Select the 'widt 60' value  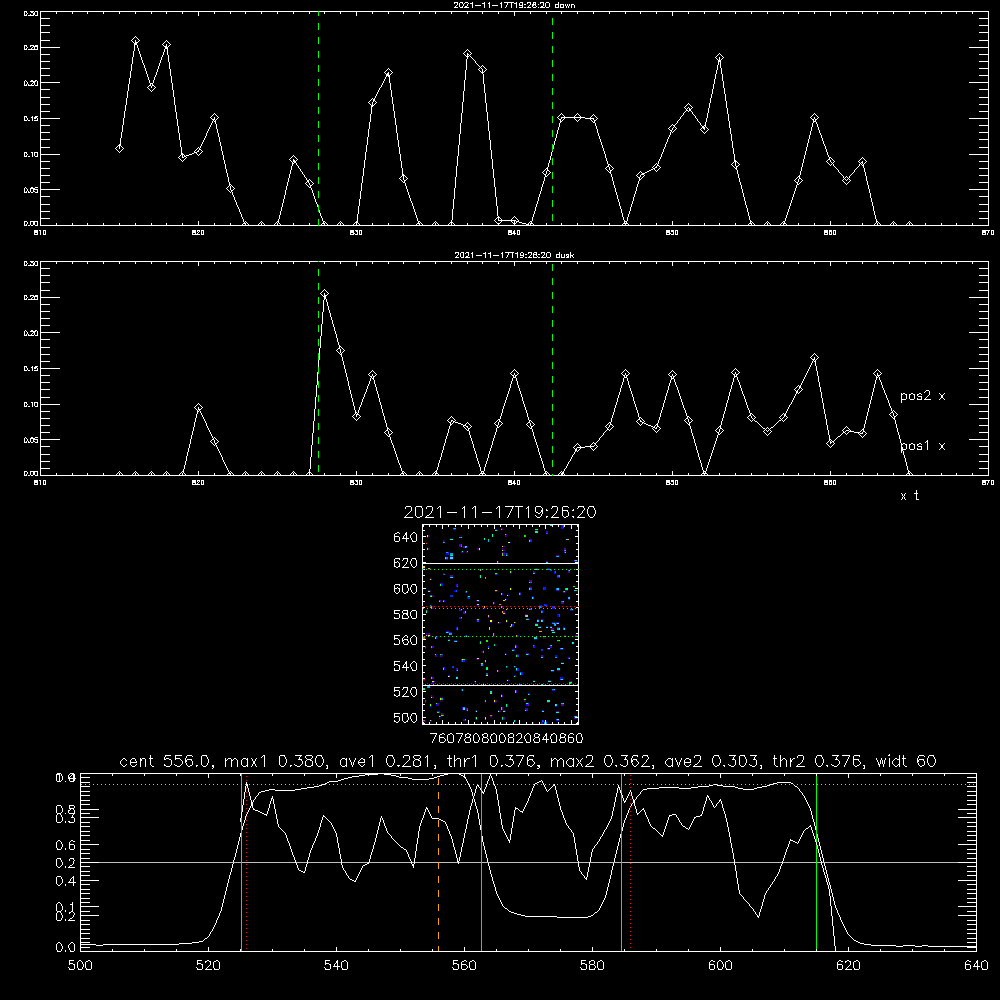pos(906,761)
